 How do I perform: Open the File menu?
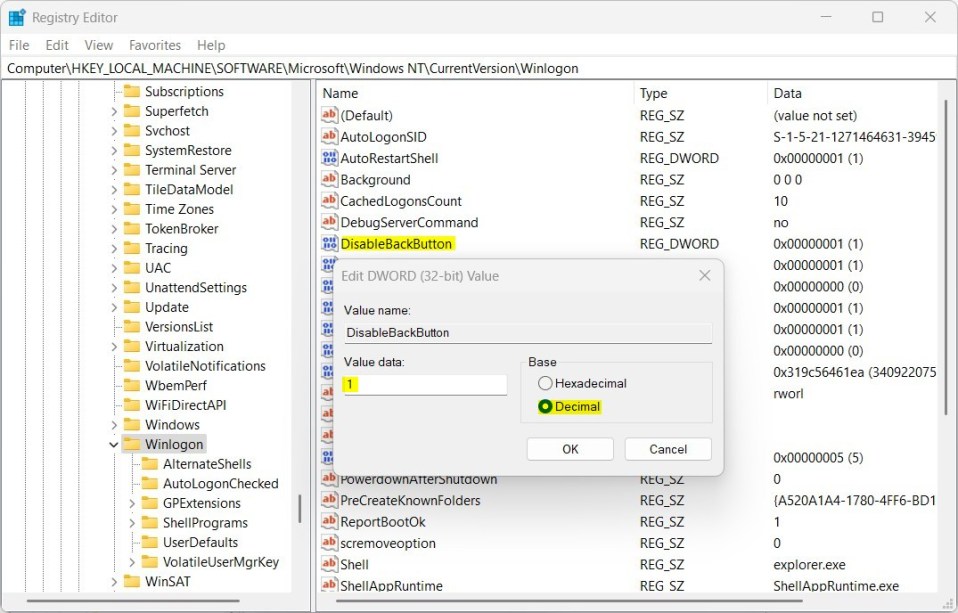coord(19,45)
